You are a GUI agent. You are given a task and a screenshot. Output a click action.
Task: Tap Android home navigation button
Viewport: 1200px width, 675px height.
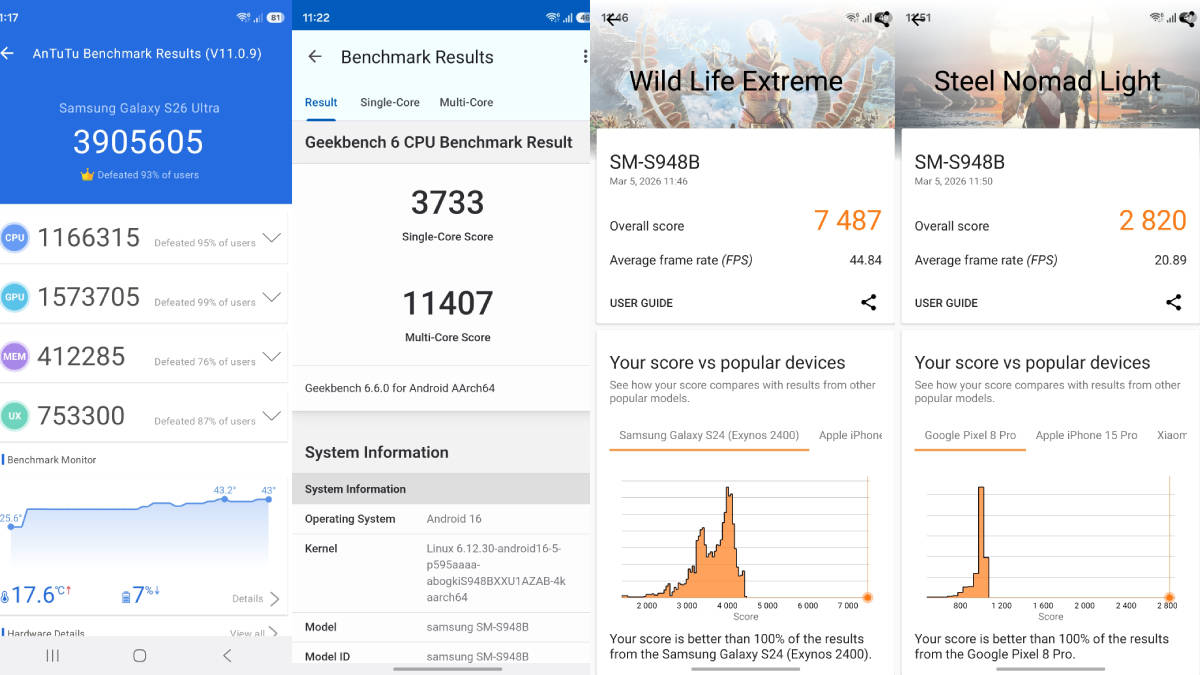(140, 656)
